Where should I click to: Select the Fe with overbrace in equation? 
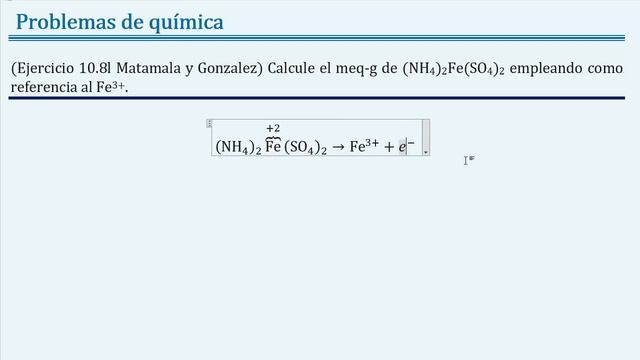273,145
